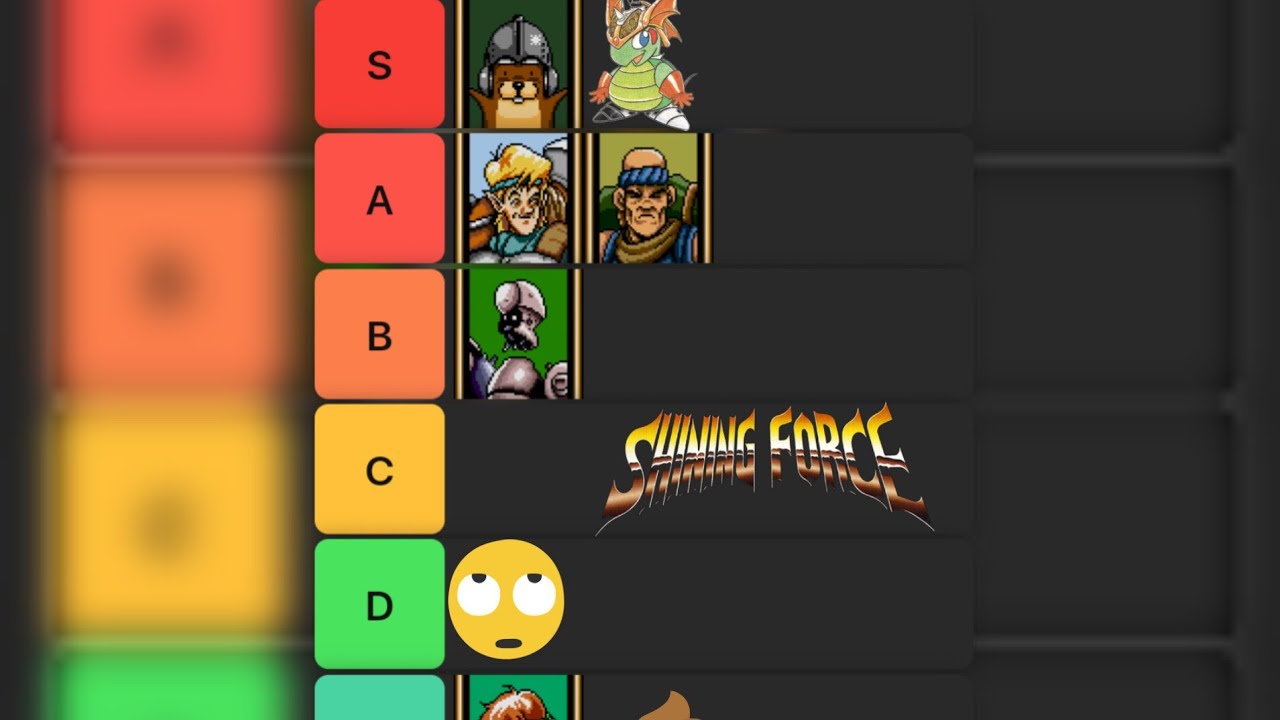
Task: Select the bald man with blue headband portrait
Action: pyautogui.click(x=649, y=198)
